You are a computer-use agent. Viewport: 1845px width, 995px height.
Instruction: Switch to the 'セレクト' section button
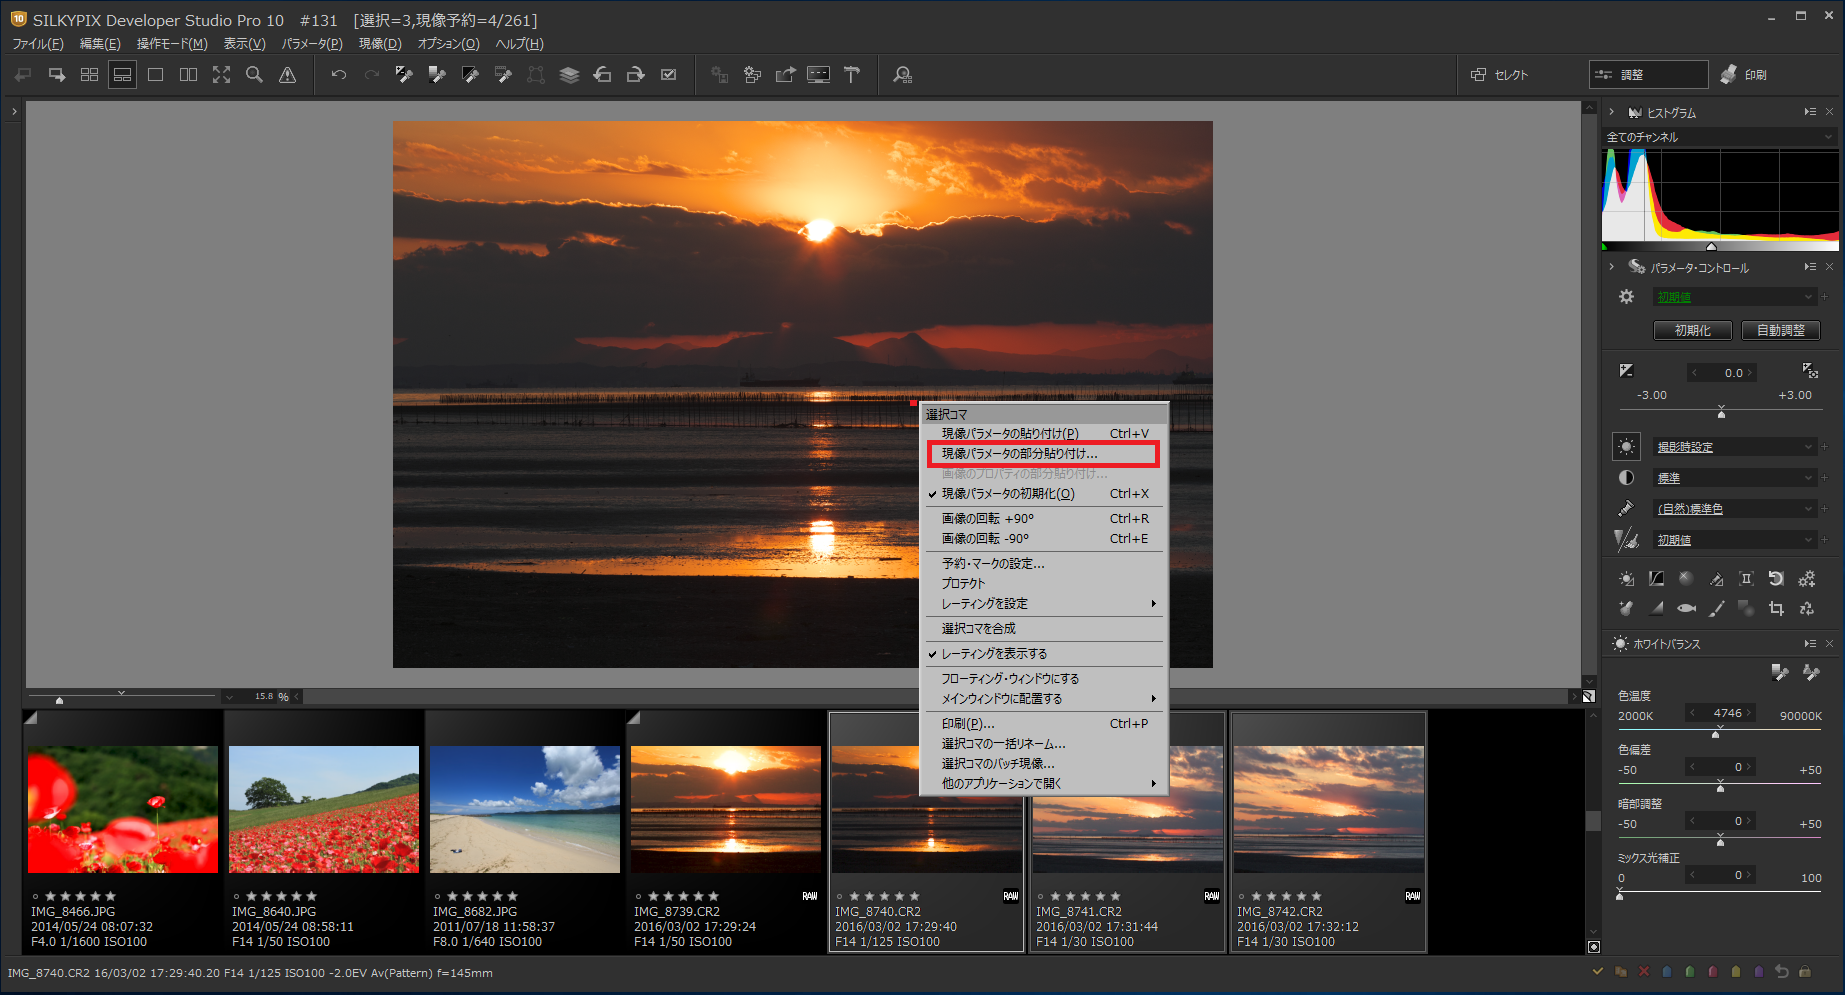(1500, 75)
